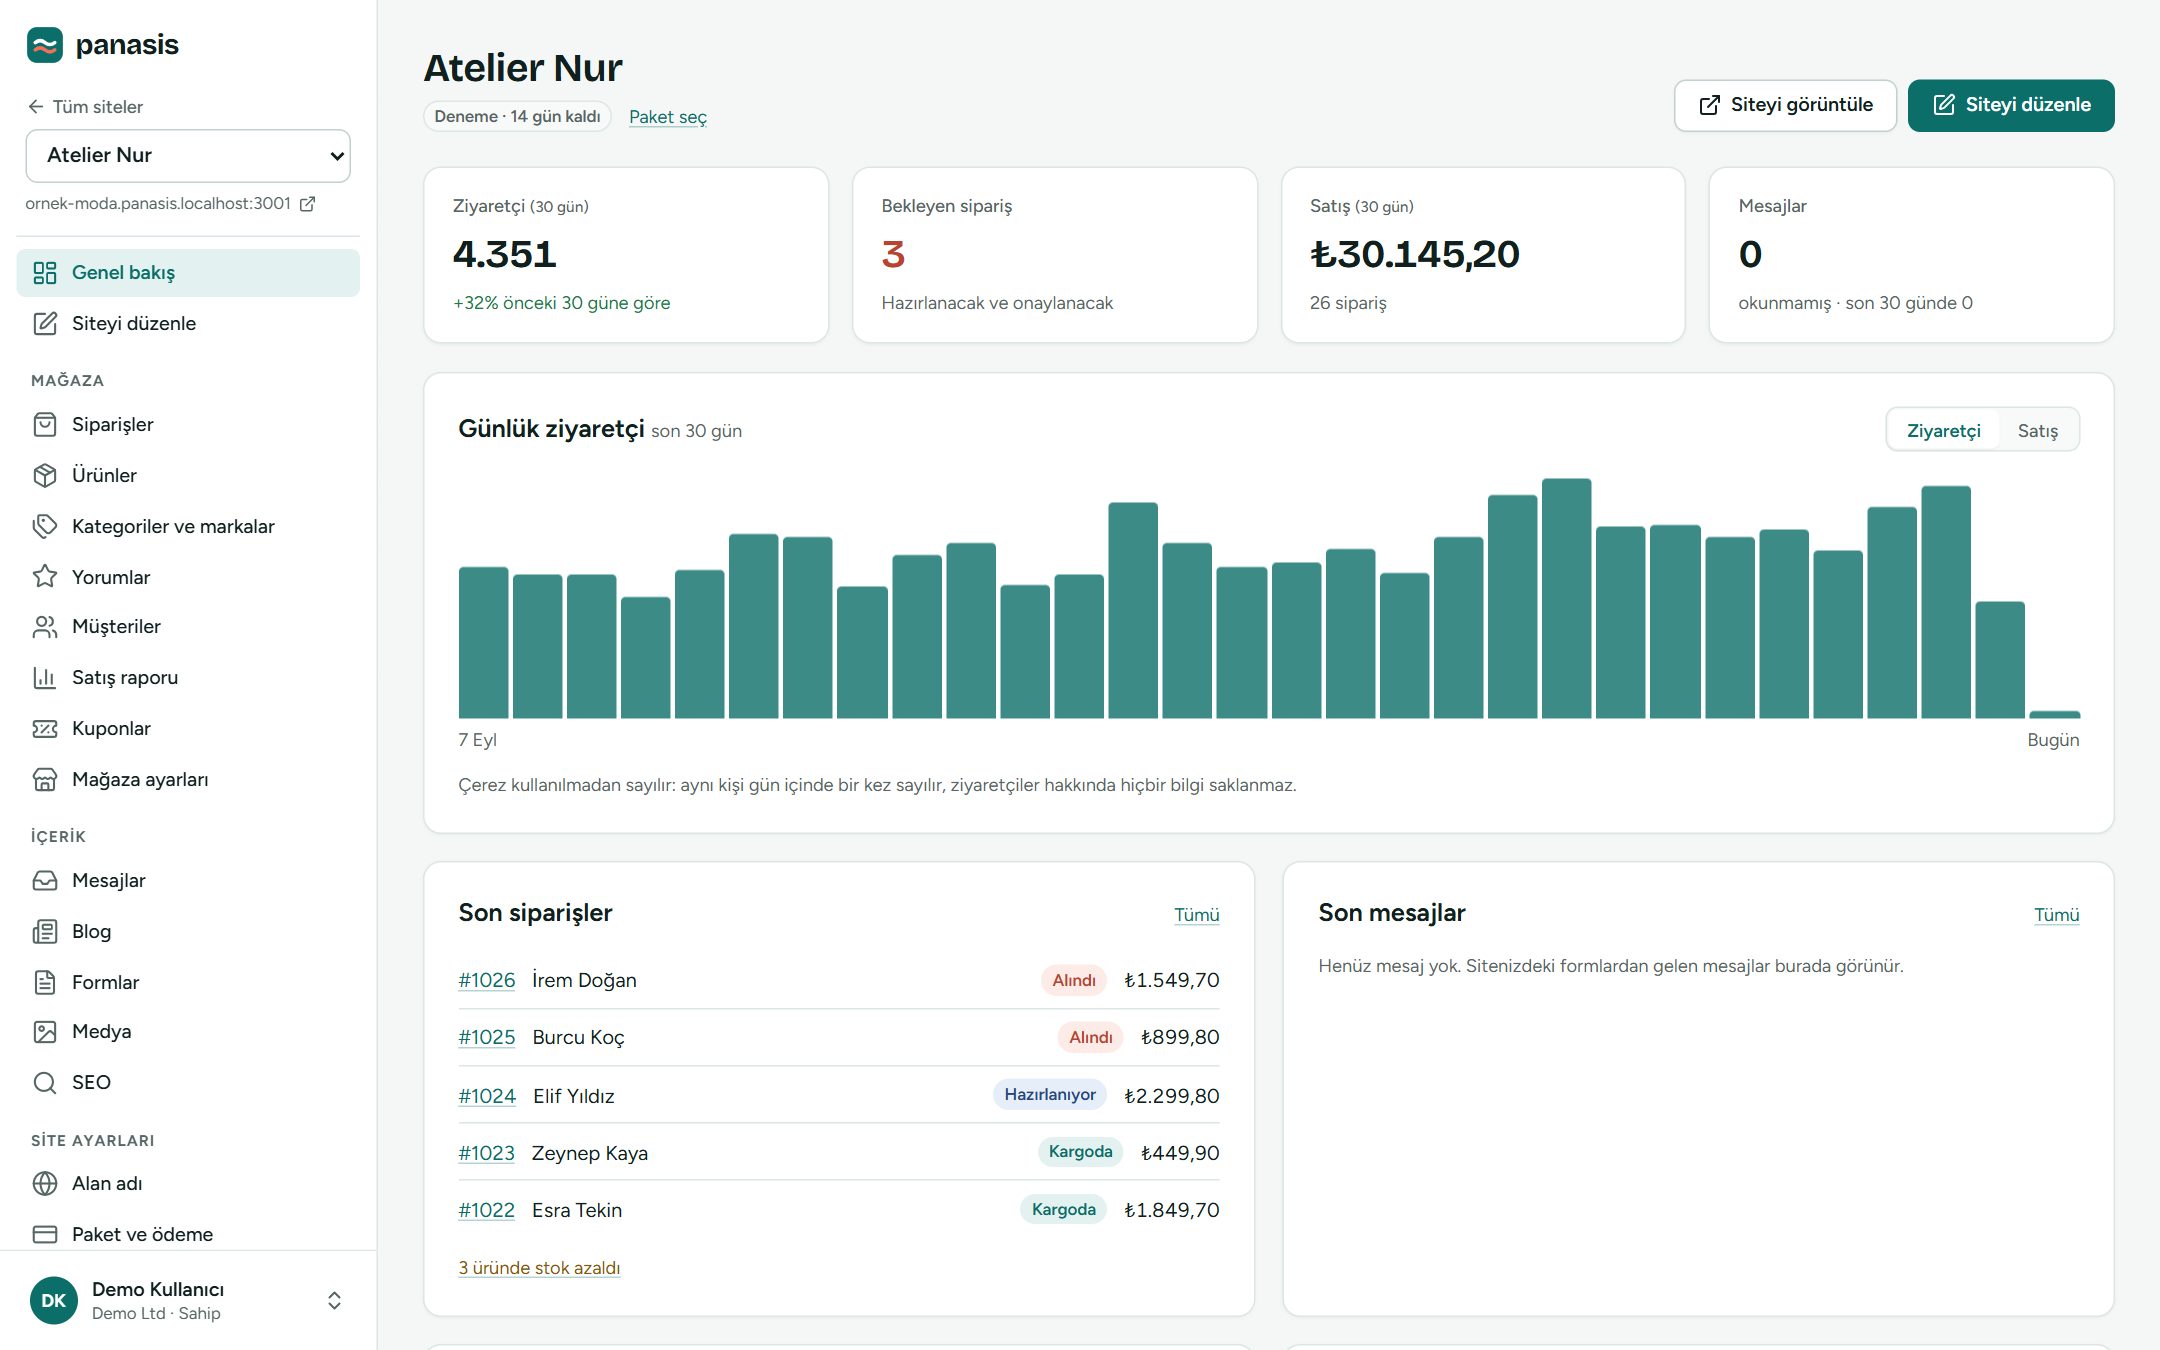This screenshot has width=2160, height=1350.
Task: Open Müşteriler people icon
Action: click(45, 626)
